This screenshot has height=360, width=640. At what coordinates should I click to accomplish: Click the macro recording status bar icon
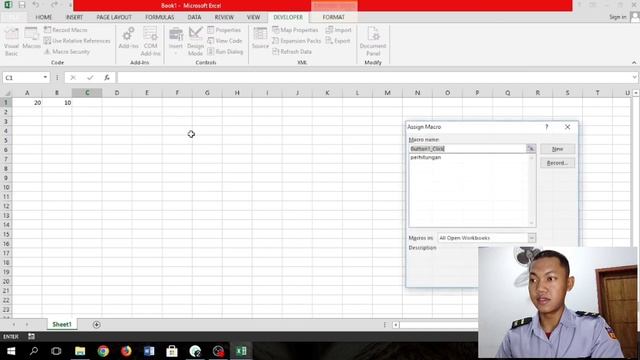31,336
